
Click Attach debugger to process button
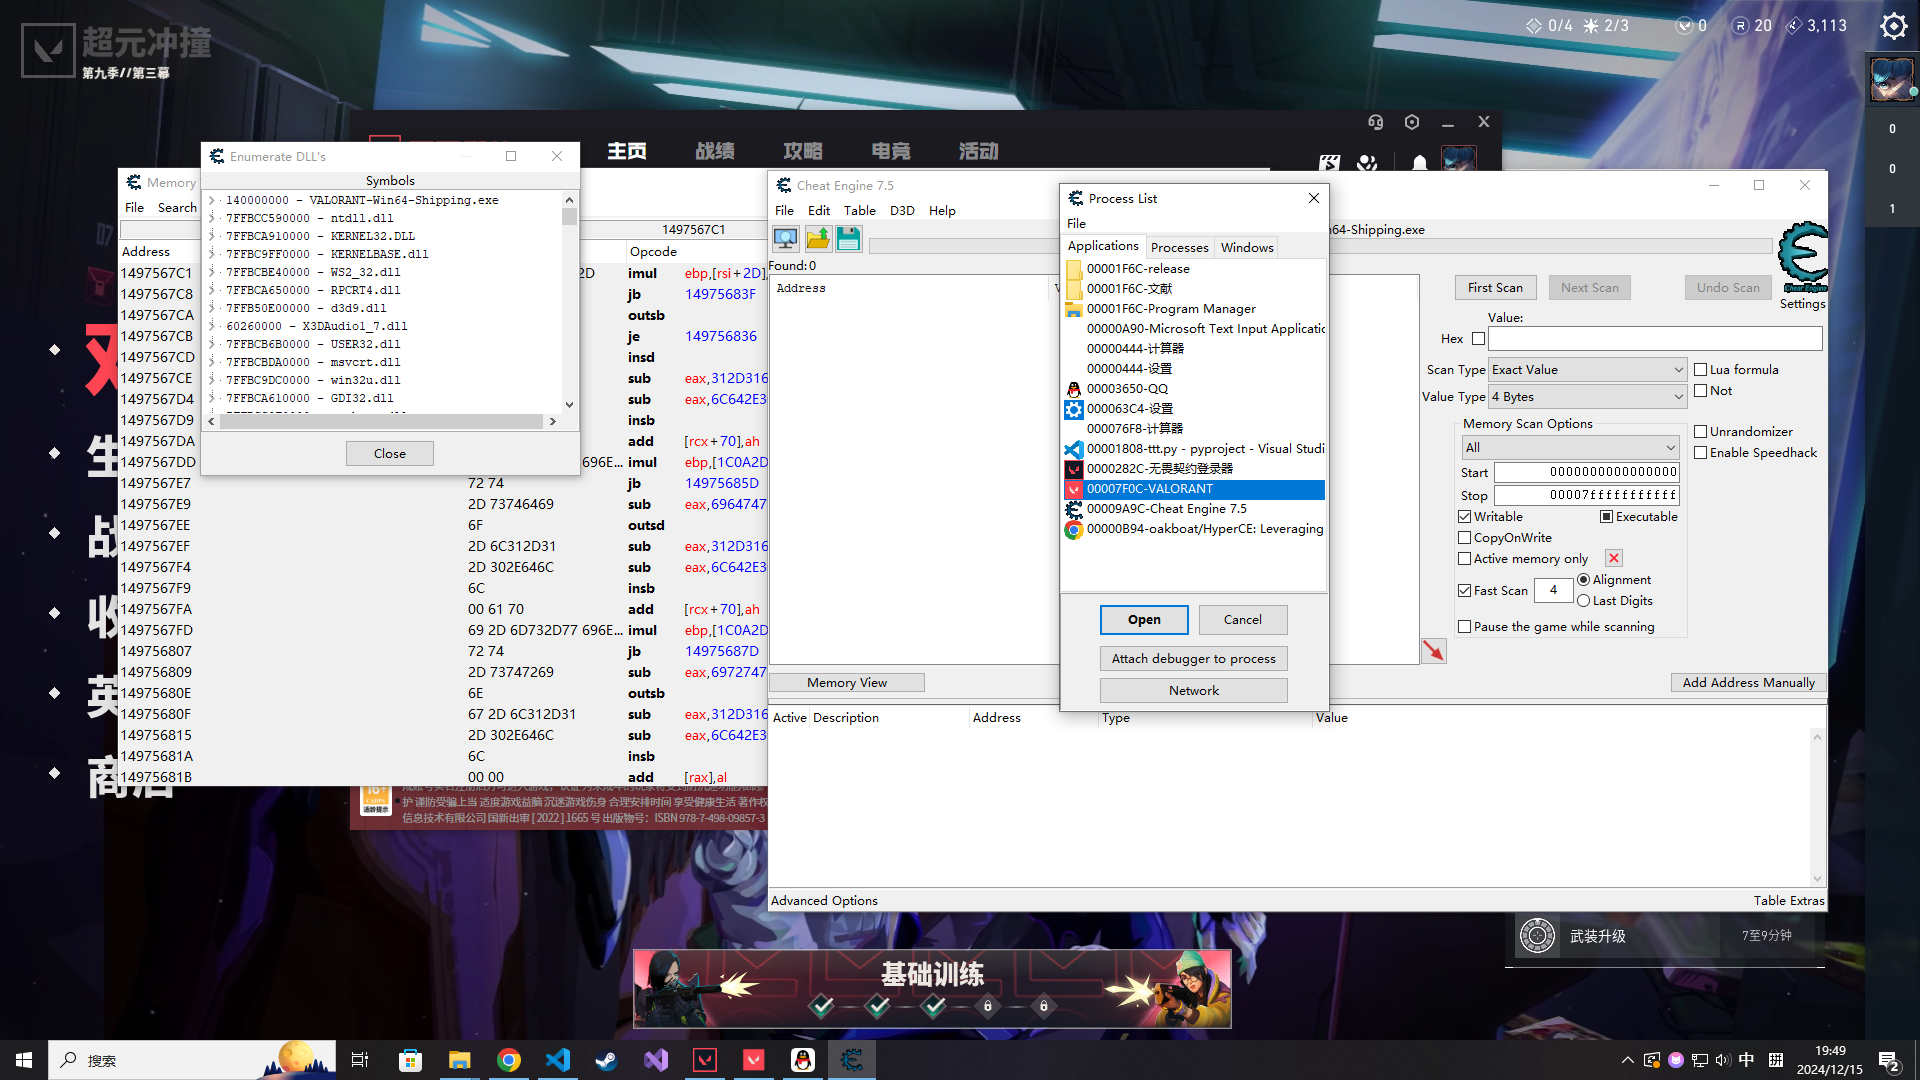pos(1193,659)
